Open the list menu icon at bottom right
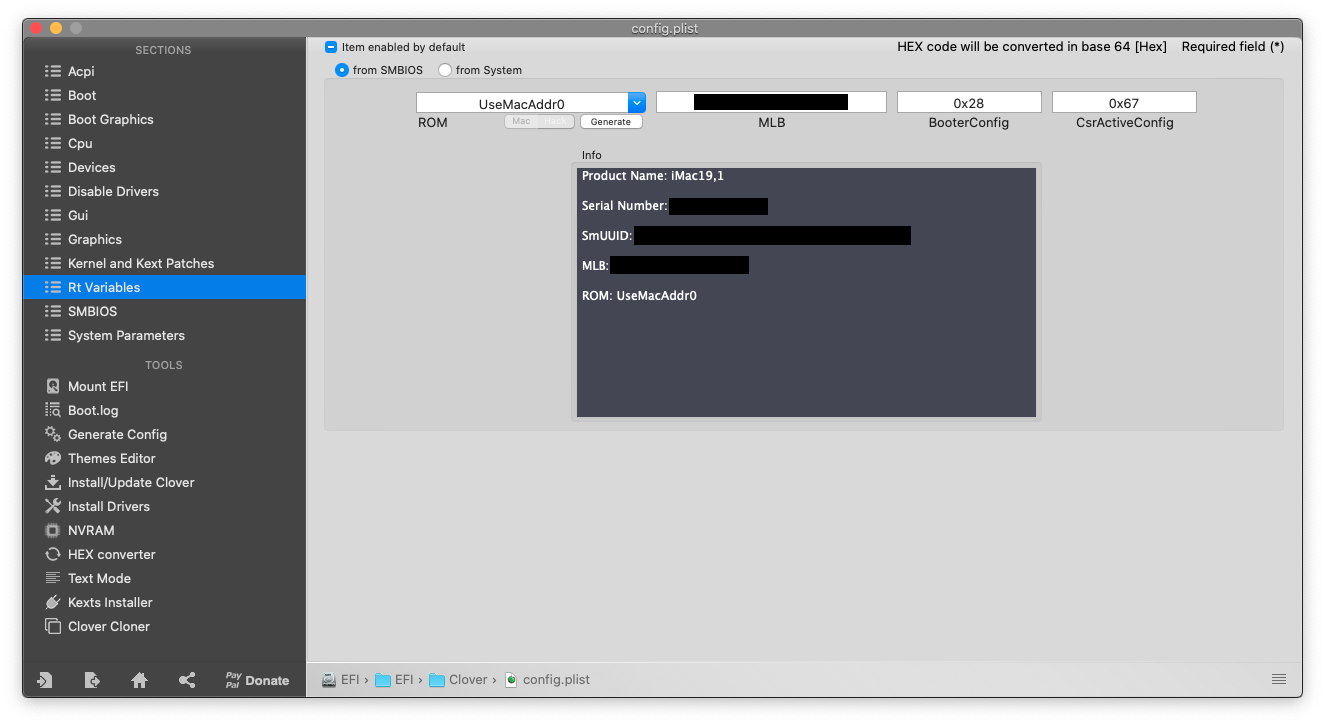The image size is (1325, 724). click(x=1279, y=679)
